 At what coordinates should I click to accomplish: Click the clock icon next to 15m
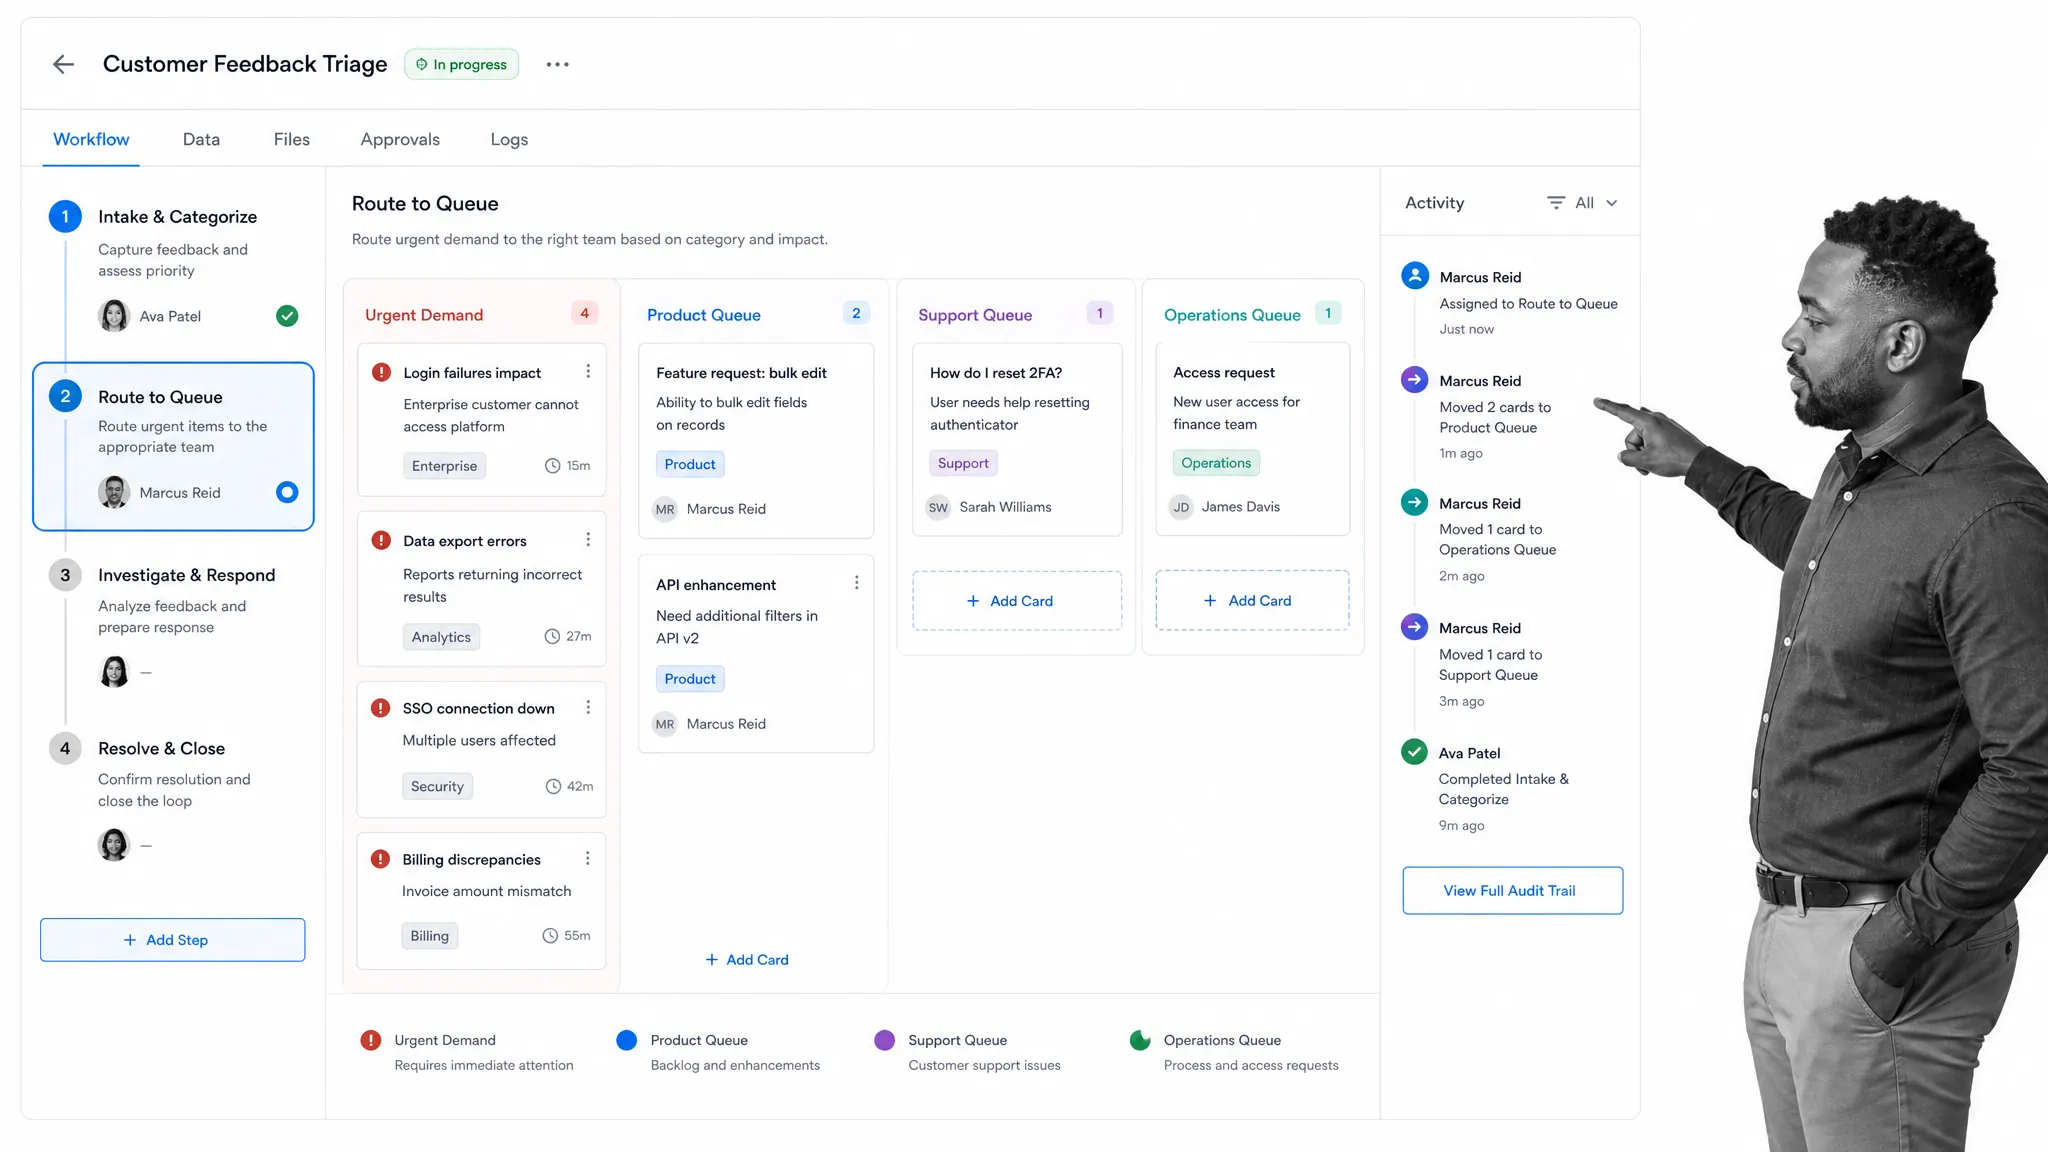coord(552,466)
